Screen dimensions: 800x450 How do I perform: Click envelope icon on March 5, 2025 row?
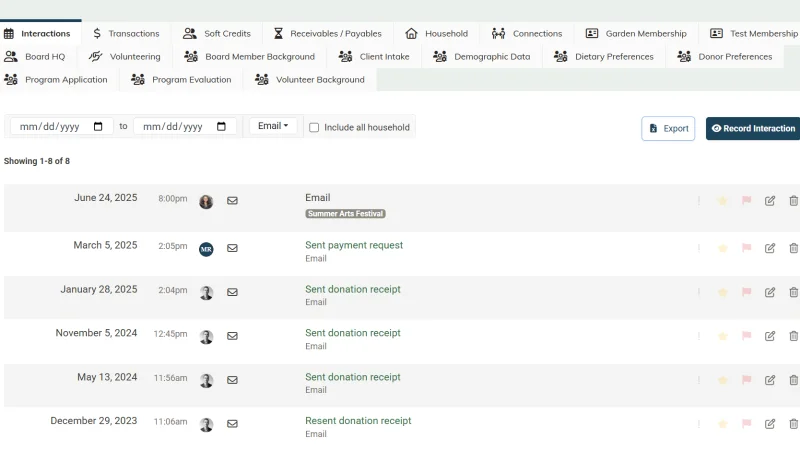[232, 248]
